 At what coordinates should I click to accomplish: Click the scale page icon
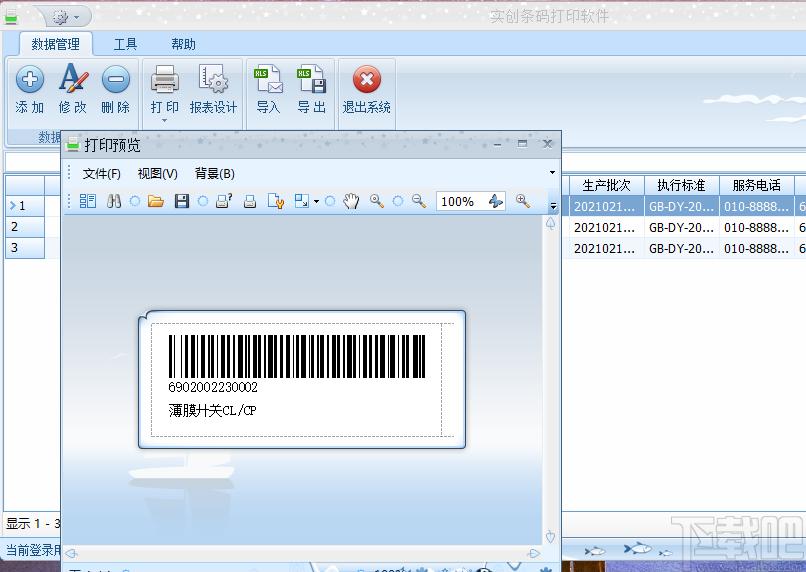coord(302,201)
